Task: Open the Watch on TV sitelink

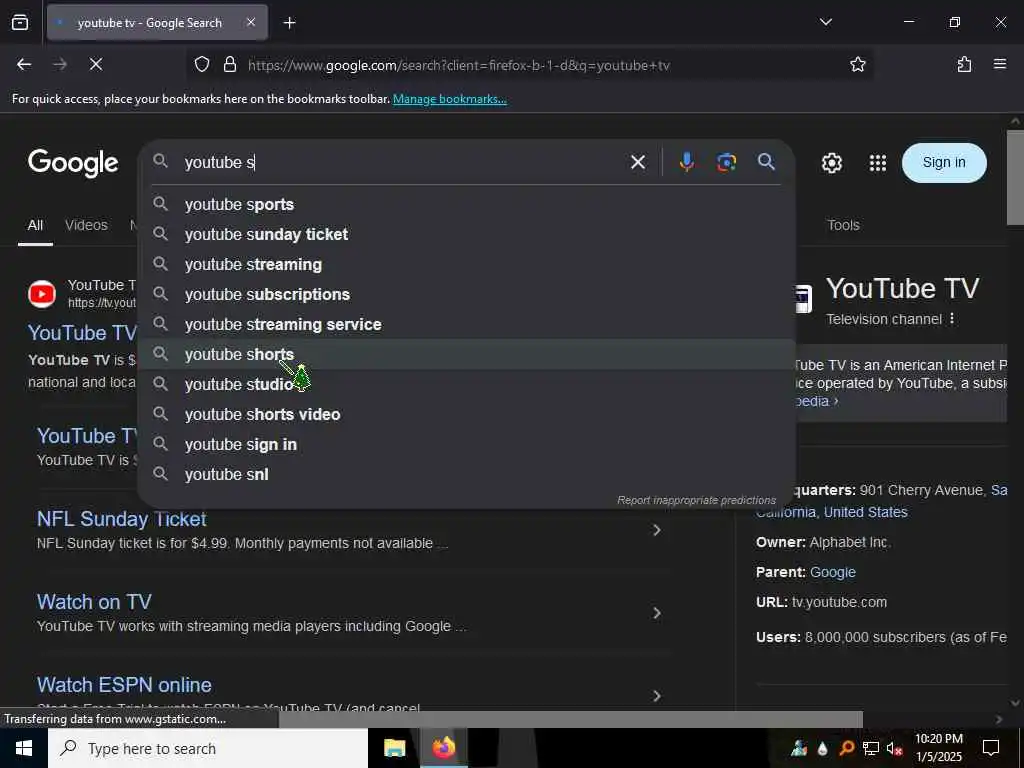Action: (x=94, y=602)
